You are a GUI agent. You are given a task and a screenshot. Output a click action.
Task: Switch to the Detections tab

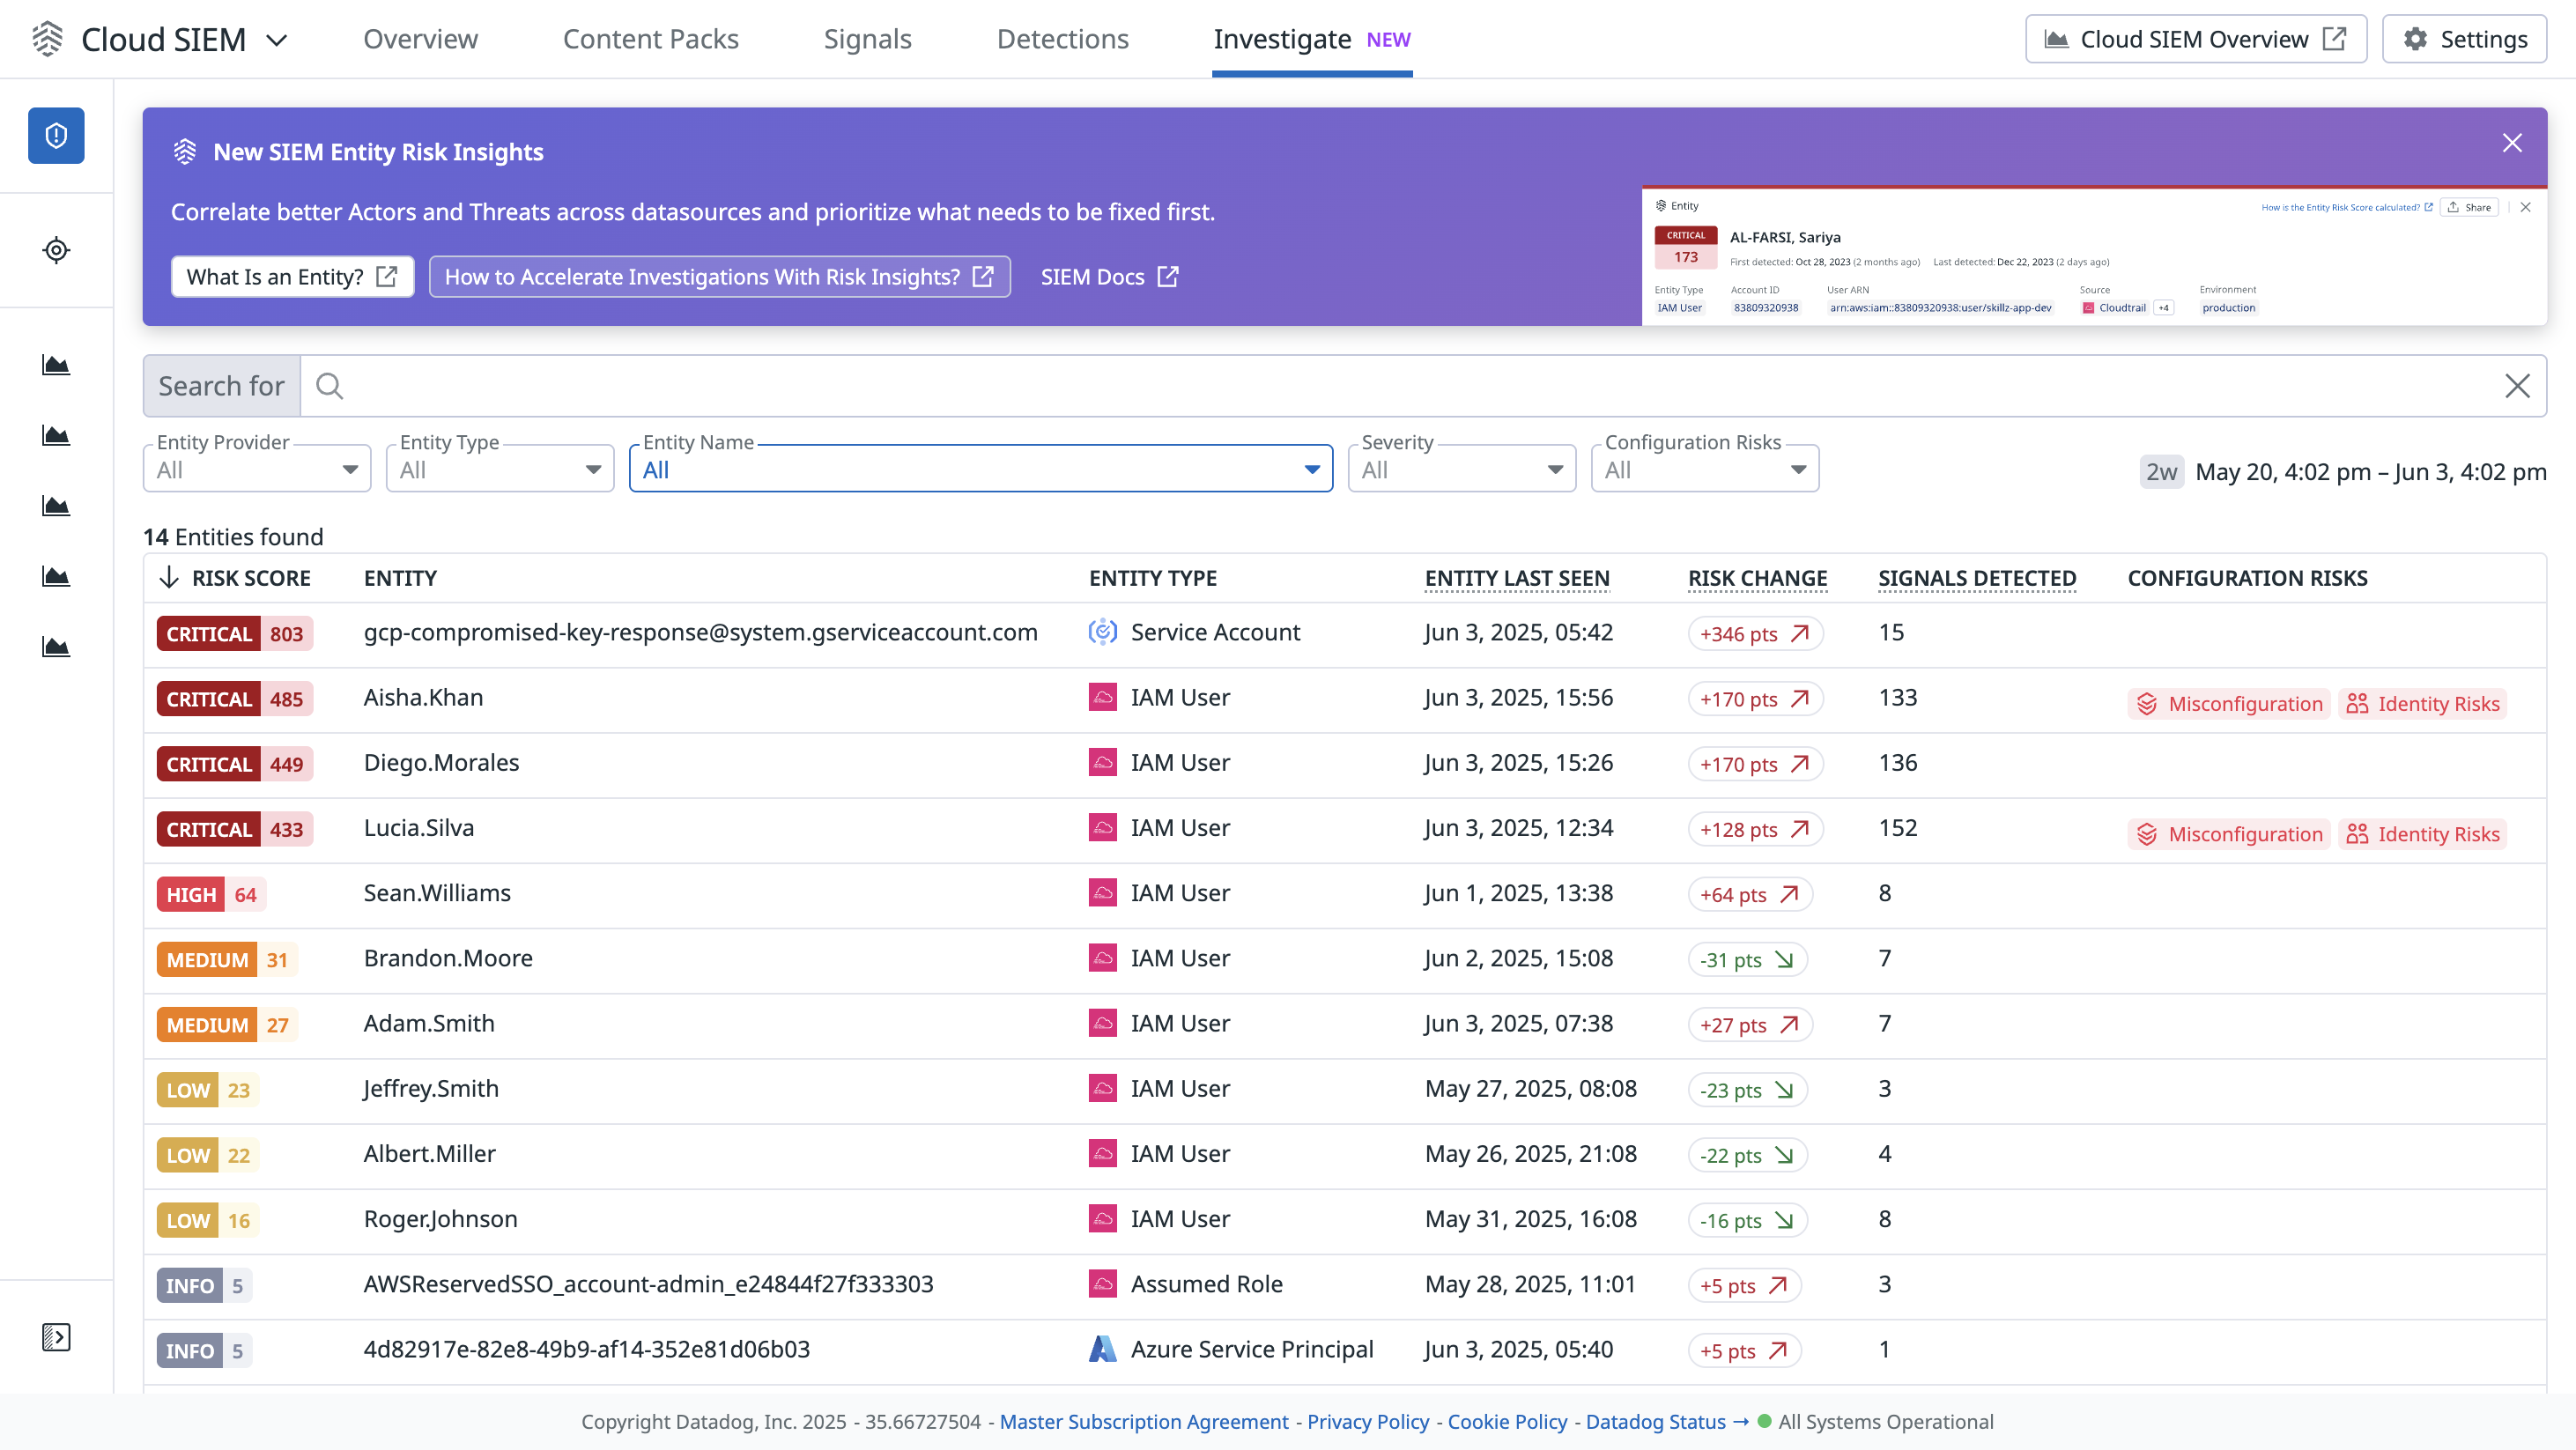click(1062, 39)
